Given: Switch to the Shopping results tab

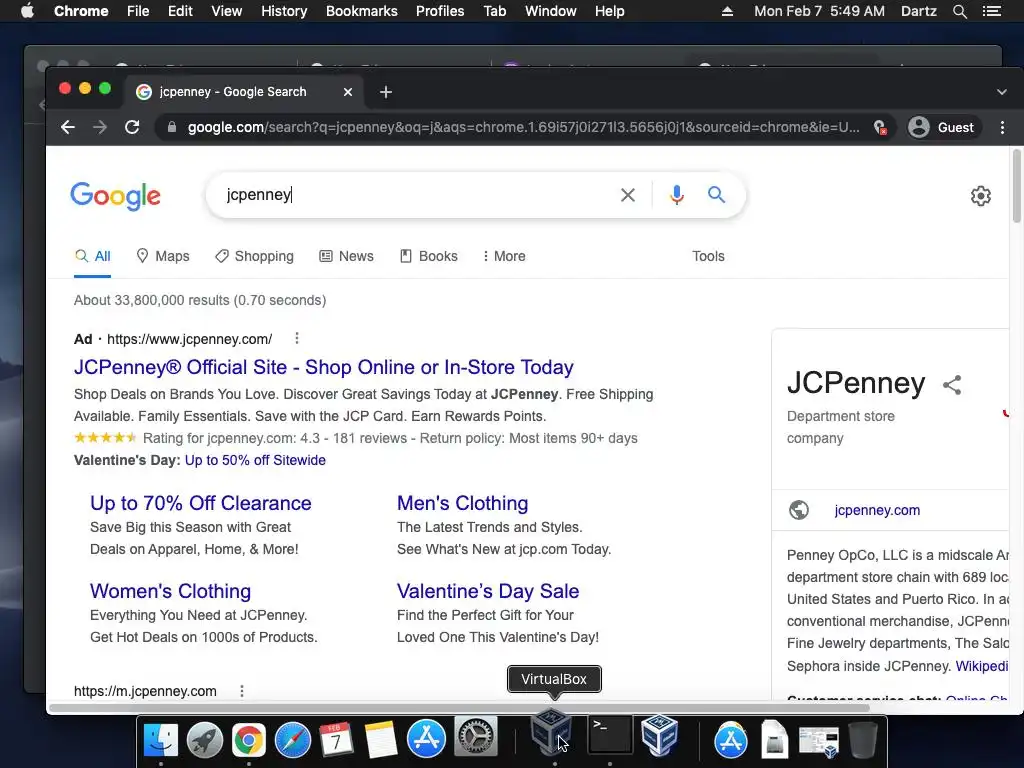Looking at the screenshot, I should pyautogui.click(x=254, y=256).
